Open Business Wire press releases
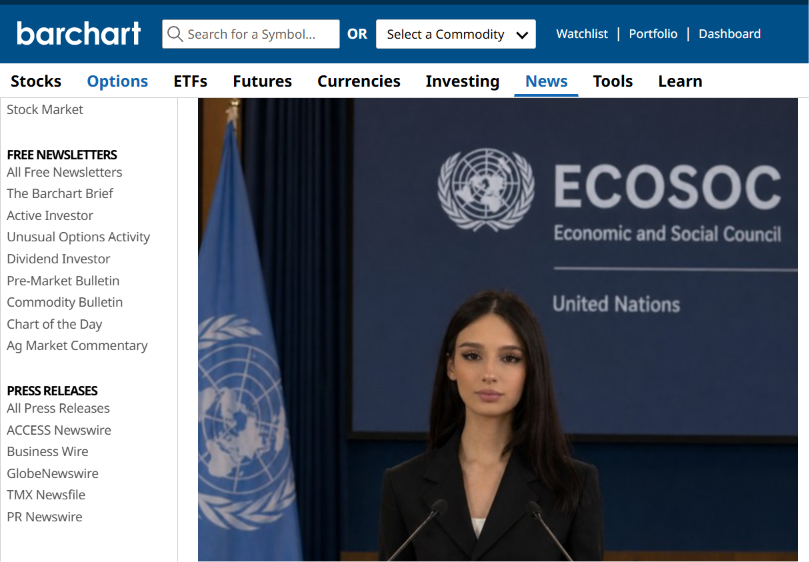 pos(47,452)
